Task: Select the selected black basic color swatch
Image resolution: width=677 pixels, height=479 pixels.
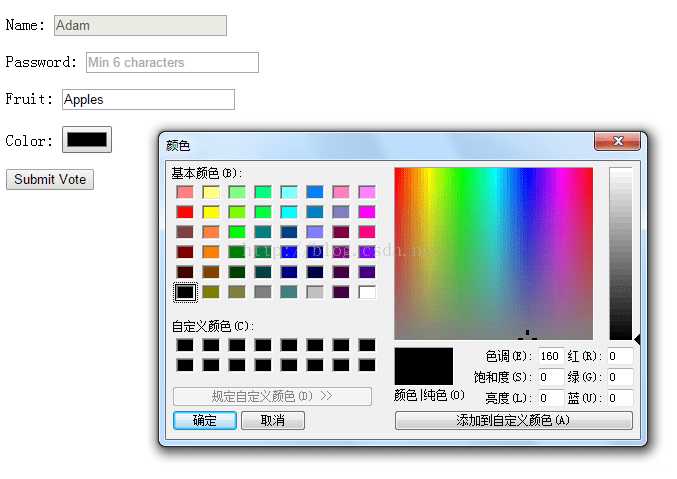Action: tap(185, 292)
